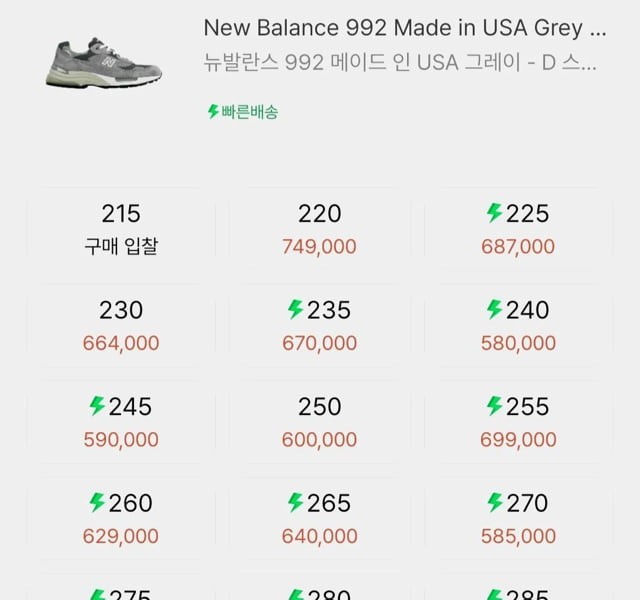Viewport: 640px width, 600px height.
Task: Click the 580,000 price under size 240
Action: click(518, 343)
